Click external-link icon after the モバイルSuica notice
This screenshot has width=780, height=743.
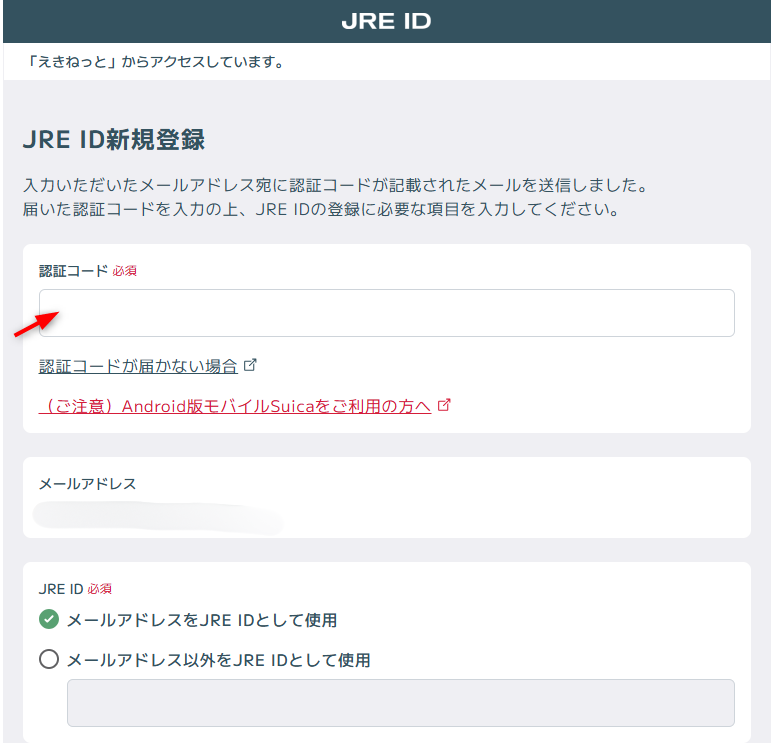point(445,405)
